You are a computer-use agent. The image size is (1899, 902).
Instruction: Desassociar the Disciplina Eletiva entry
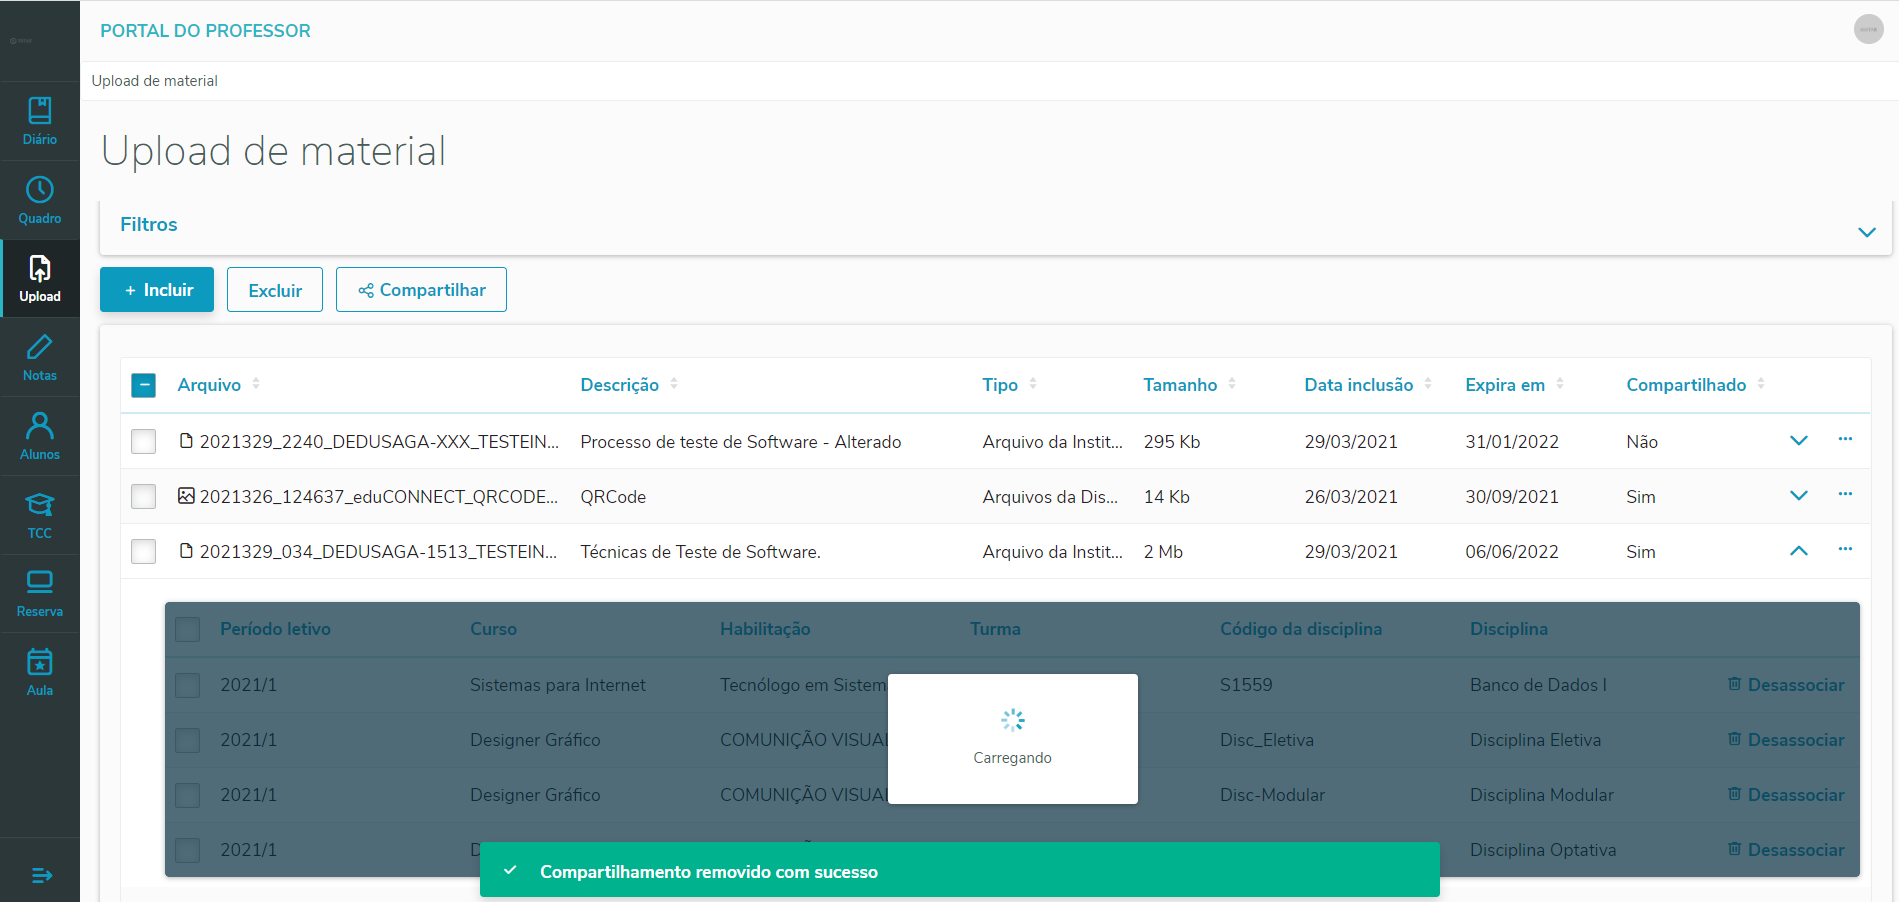1786,740
